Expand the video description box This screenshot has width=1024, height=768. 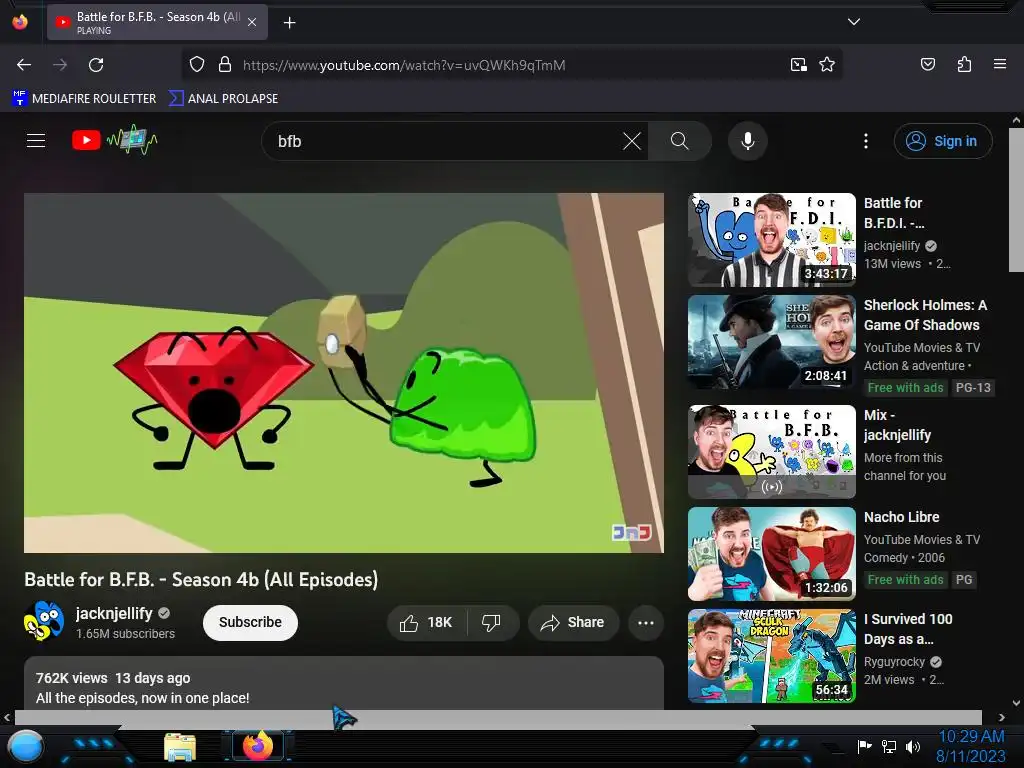point(344,683)
